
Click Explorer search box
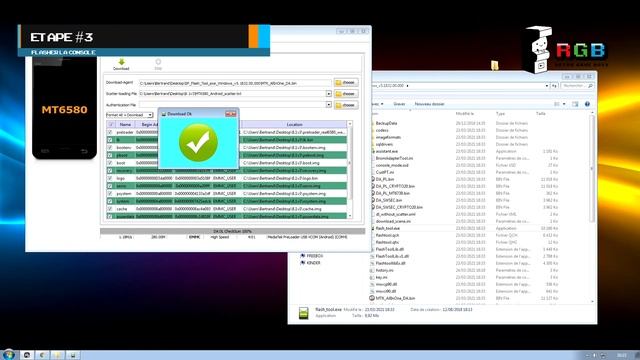point(577,86)
